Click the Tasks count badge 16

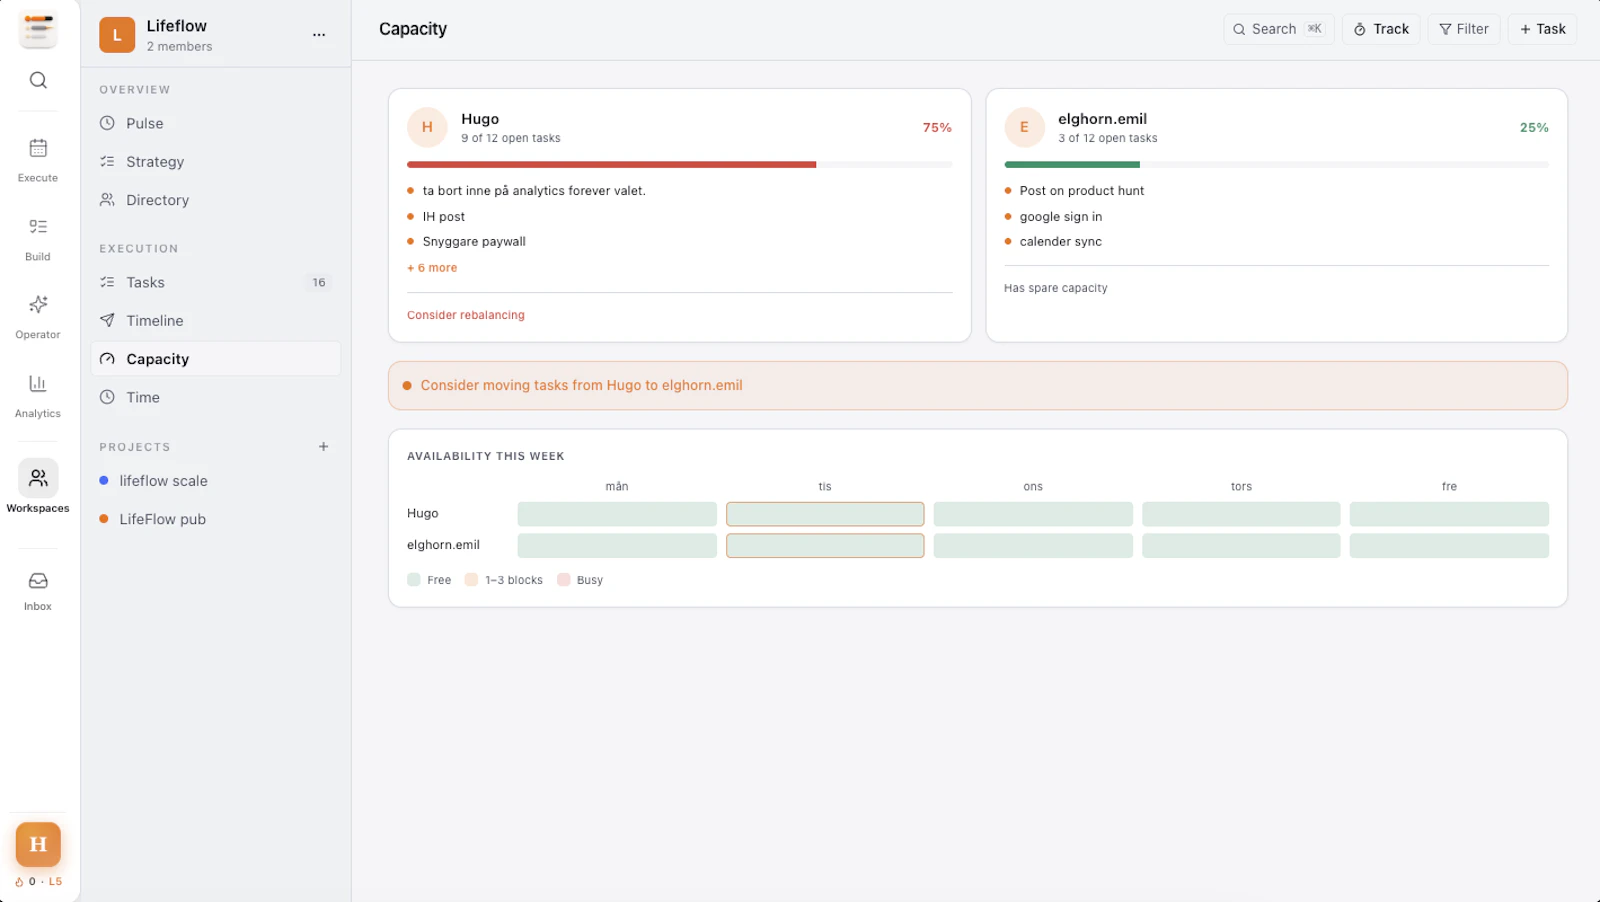click(x=319, y=283)
